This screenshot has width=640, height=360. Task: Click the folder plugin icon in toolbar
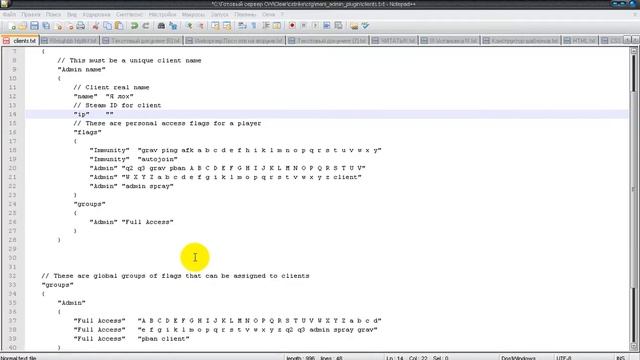pos(354,26)
